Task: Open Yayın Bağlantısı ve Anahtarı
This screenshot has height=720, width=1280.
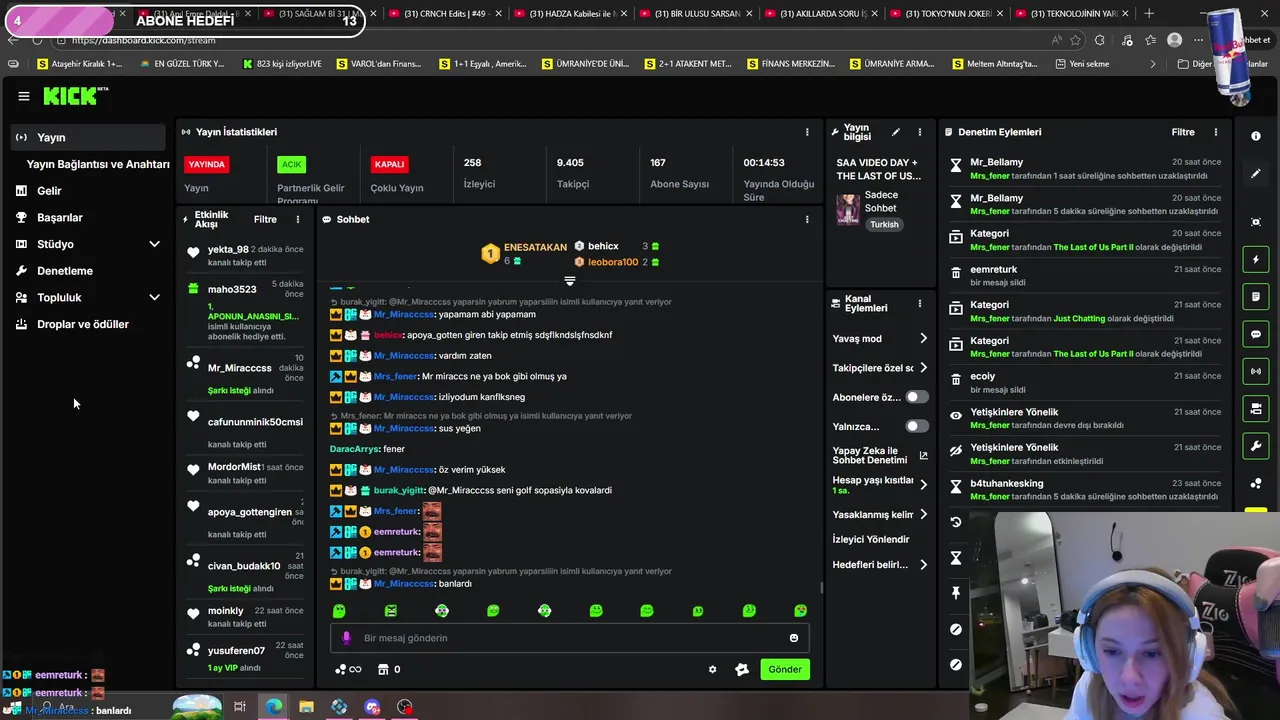Action: pyautogui.click(x=98, y=164)
